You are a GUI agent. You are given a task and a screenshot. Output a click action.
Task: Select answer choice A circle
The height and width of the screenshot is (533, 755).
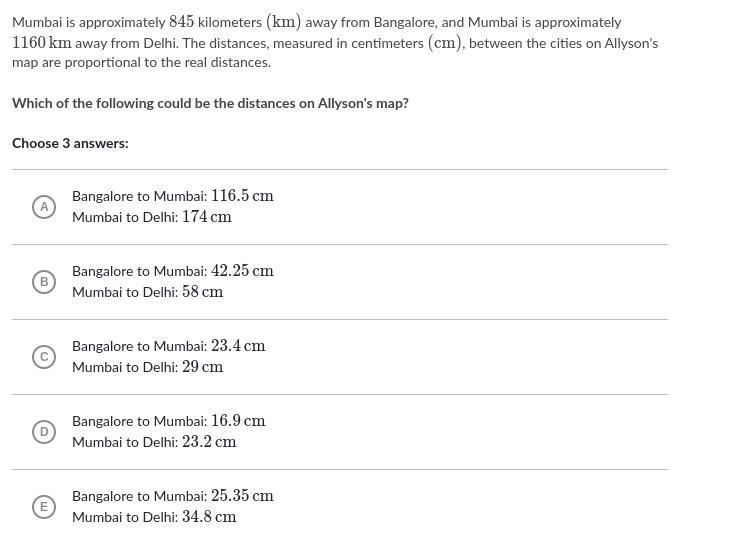tap(44, 207)
